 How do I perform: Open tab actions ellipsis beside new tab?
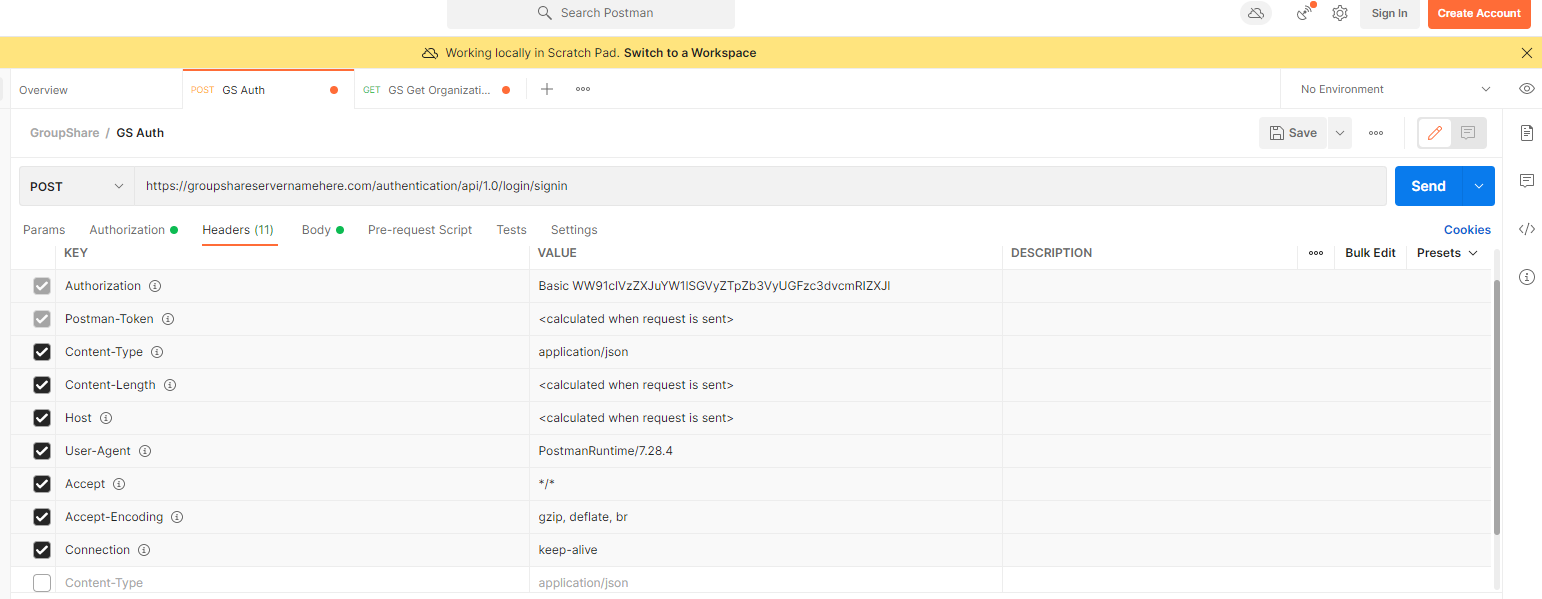[x=583, y=89]
